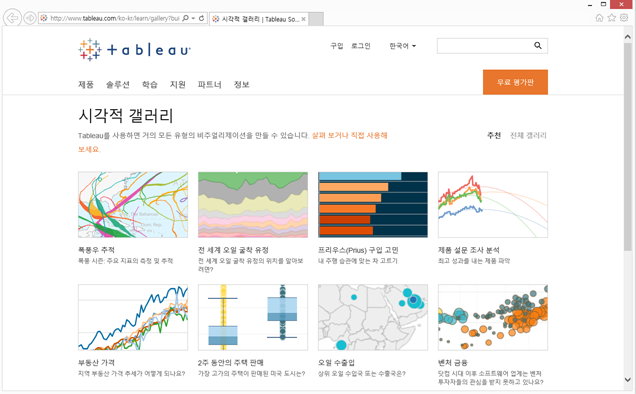Switch to 전체 갤러리 view
Viewport: 636px width, 394px height.
point(528,136)
